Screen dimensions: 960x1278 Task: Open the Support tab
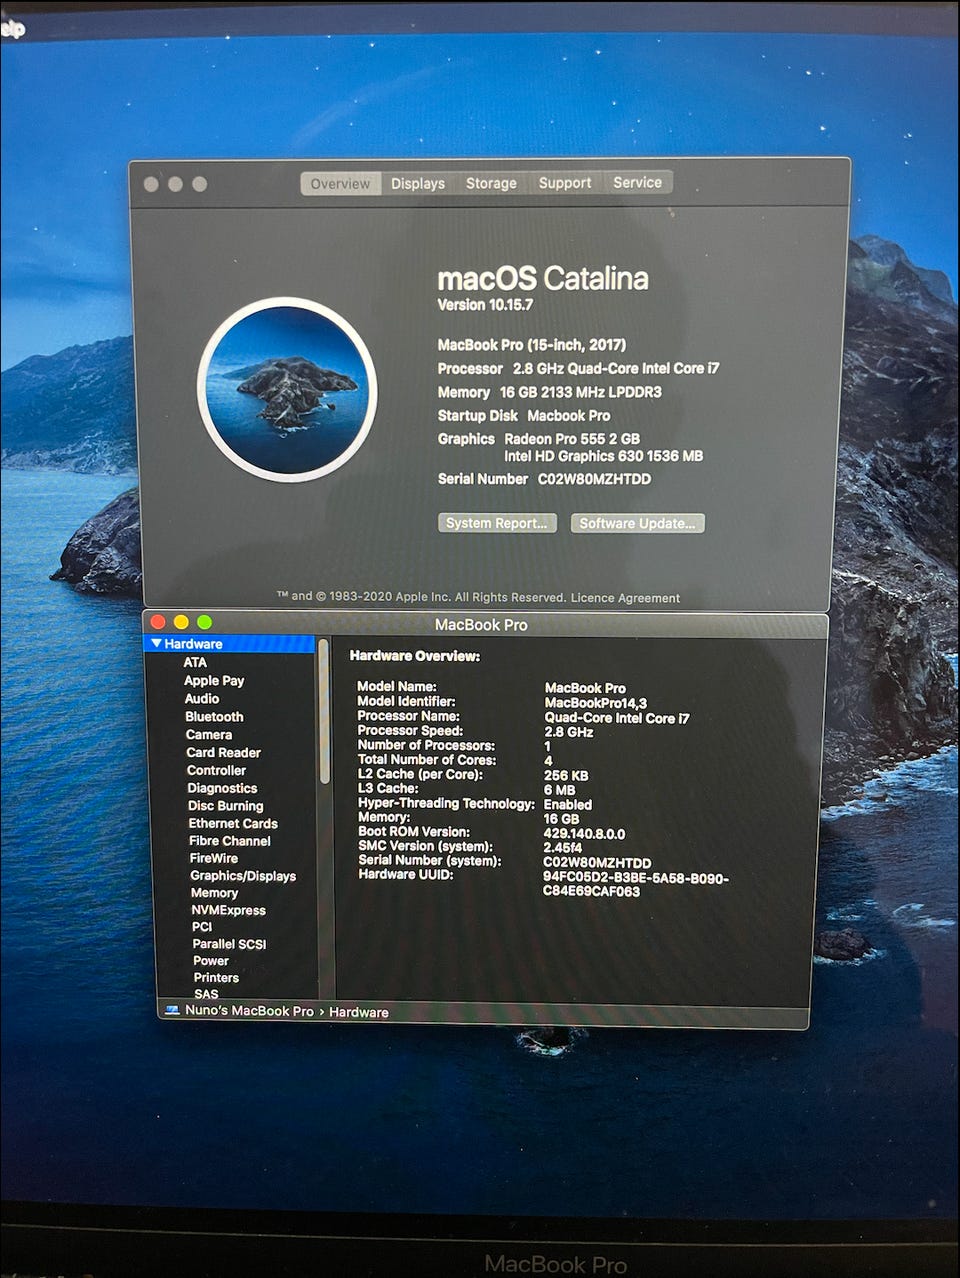(x=565, y=183)
